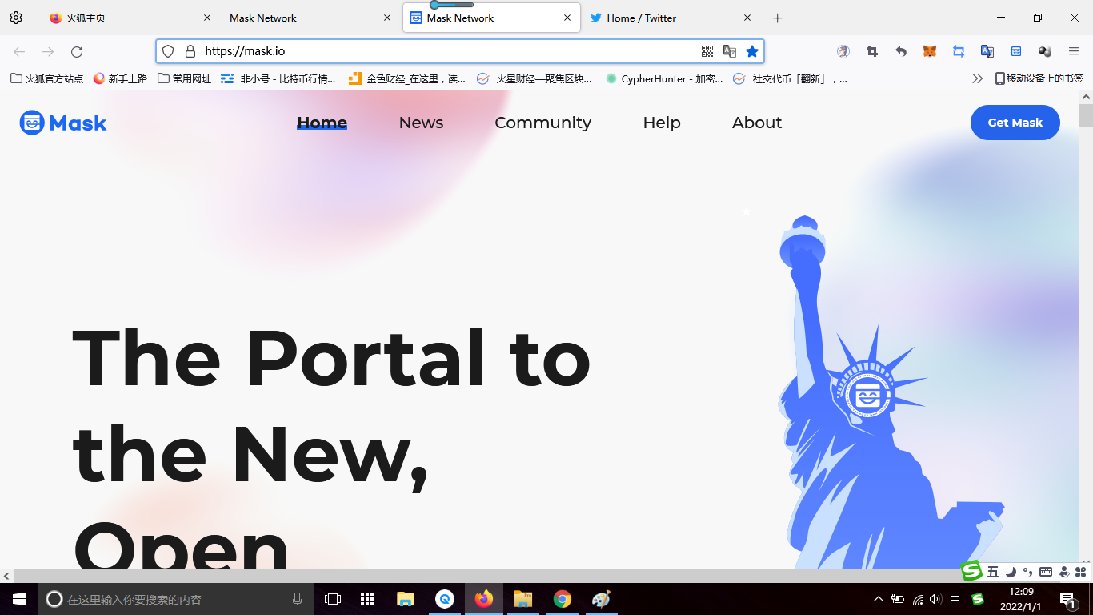
Task: Click the blue translation extension icon
Action: tap(987, 51)
